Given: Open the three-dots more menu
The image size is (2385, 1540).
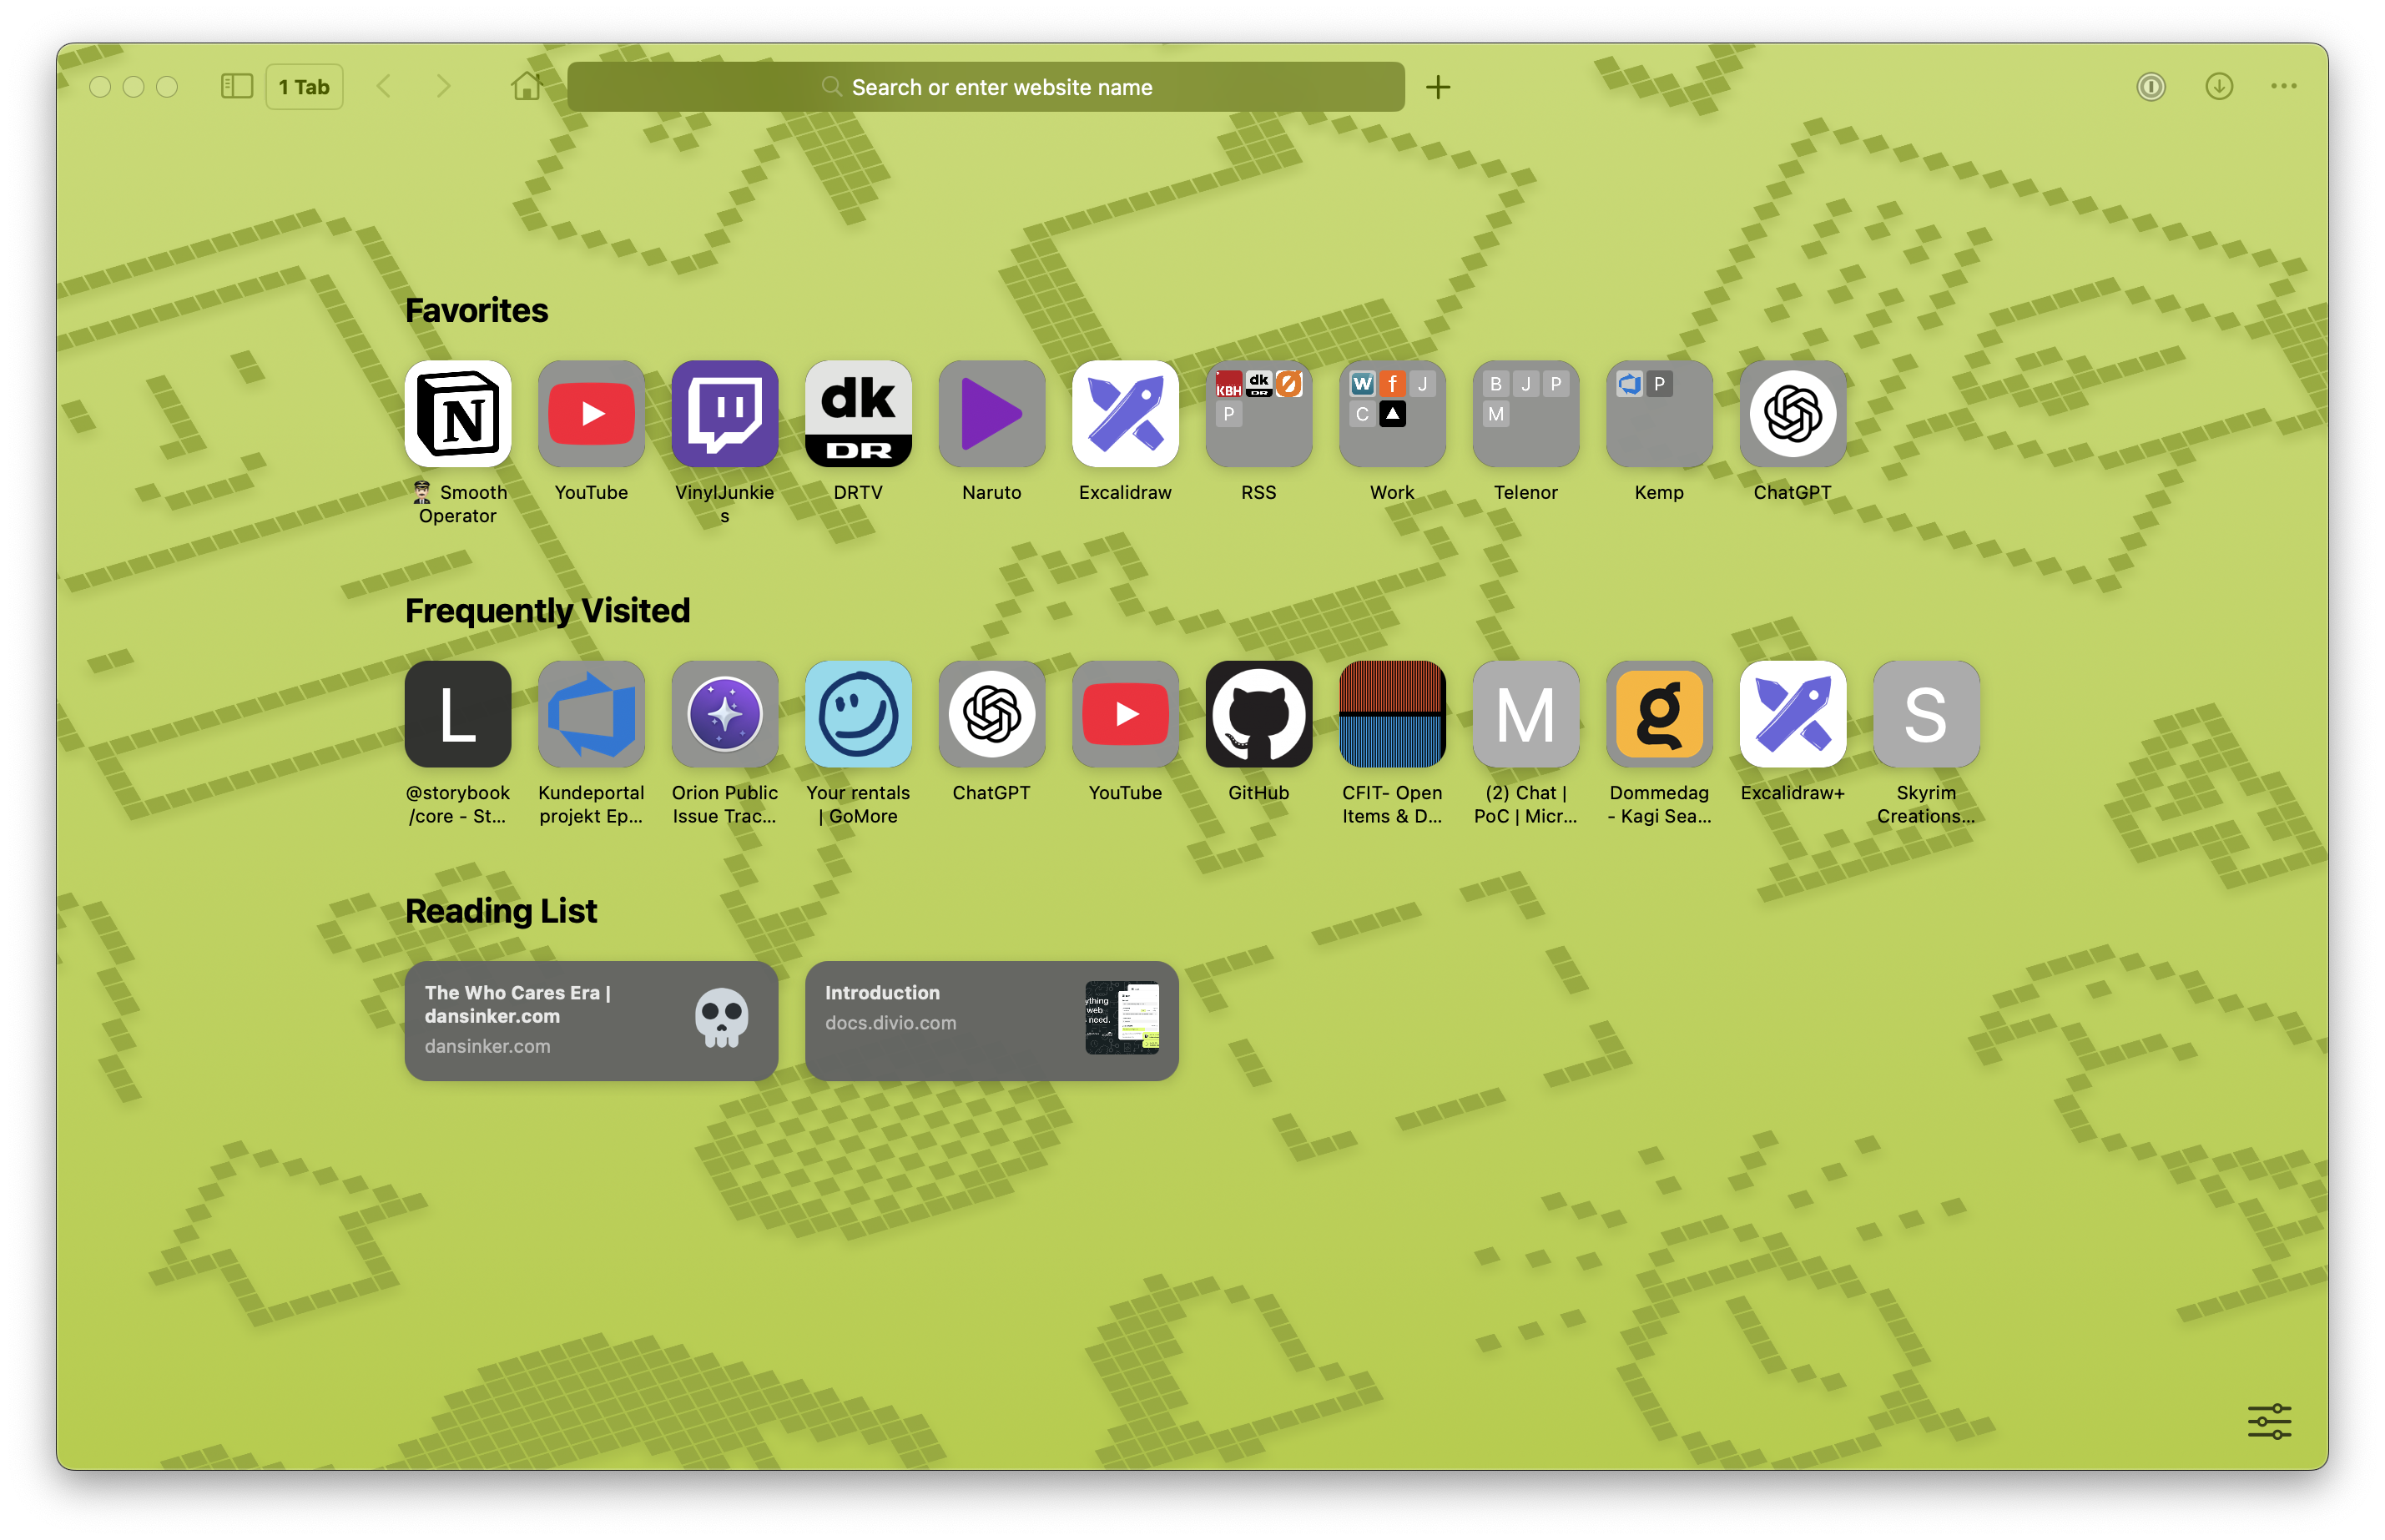Looking at the screenshot, I should click(2283, 87).
